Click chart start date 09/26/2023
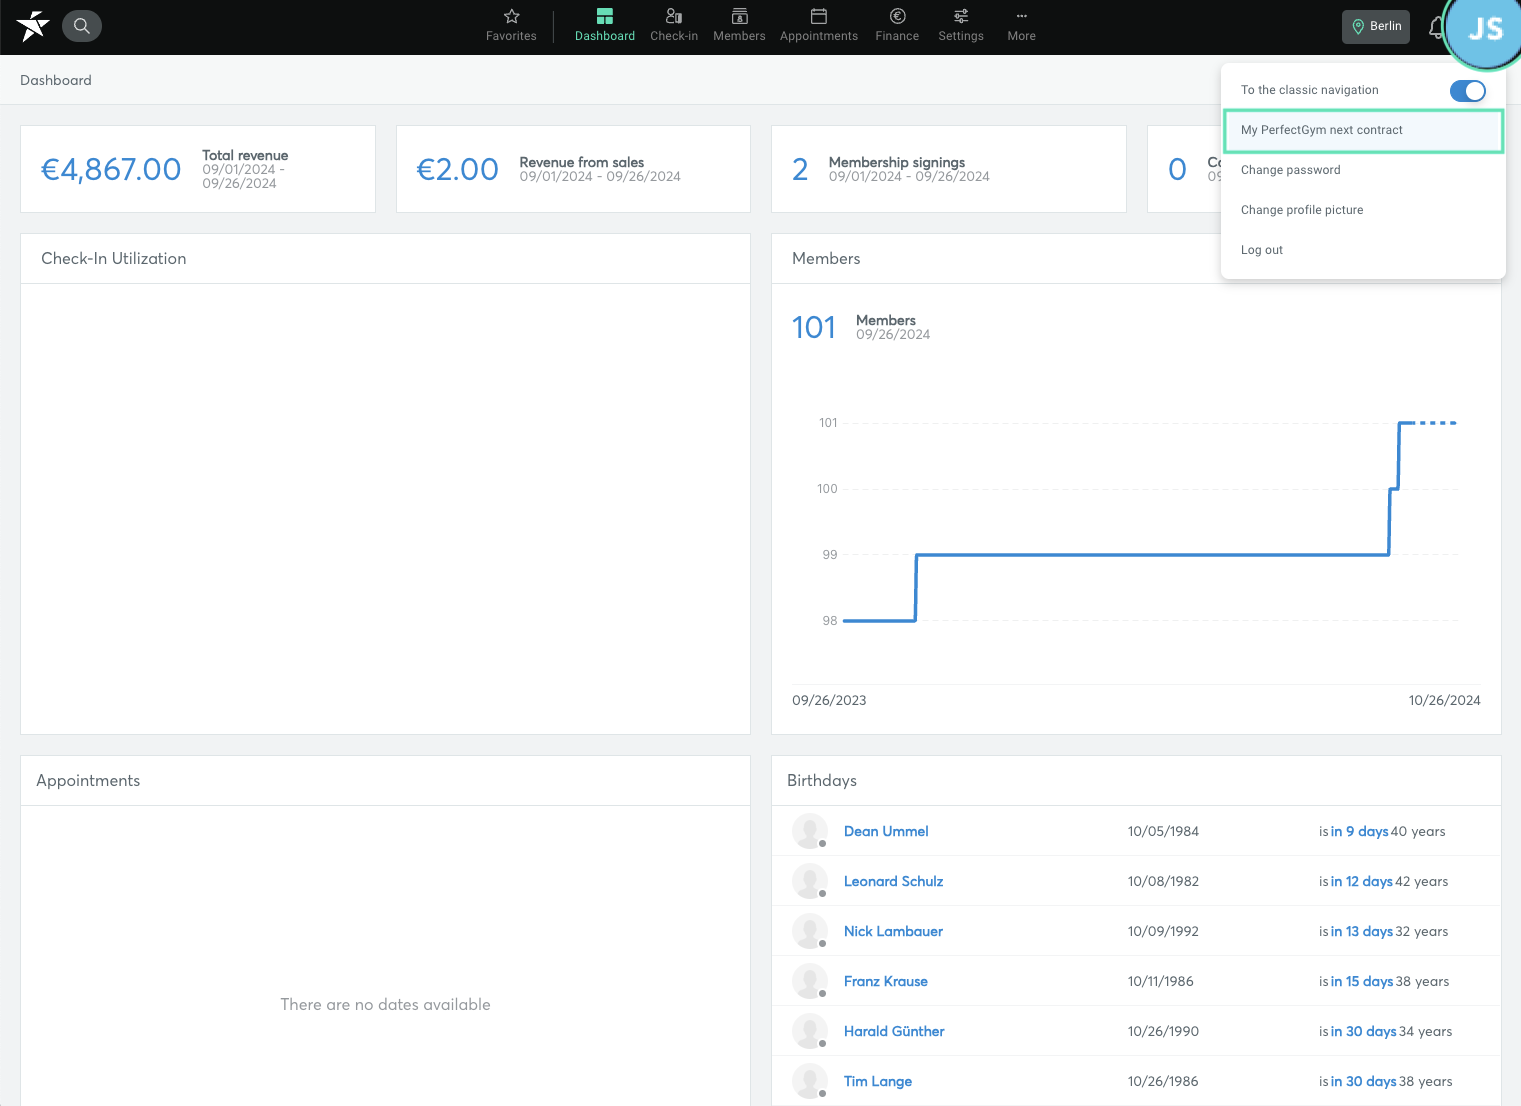1521x1106 pixels. [x=829, y=700]
